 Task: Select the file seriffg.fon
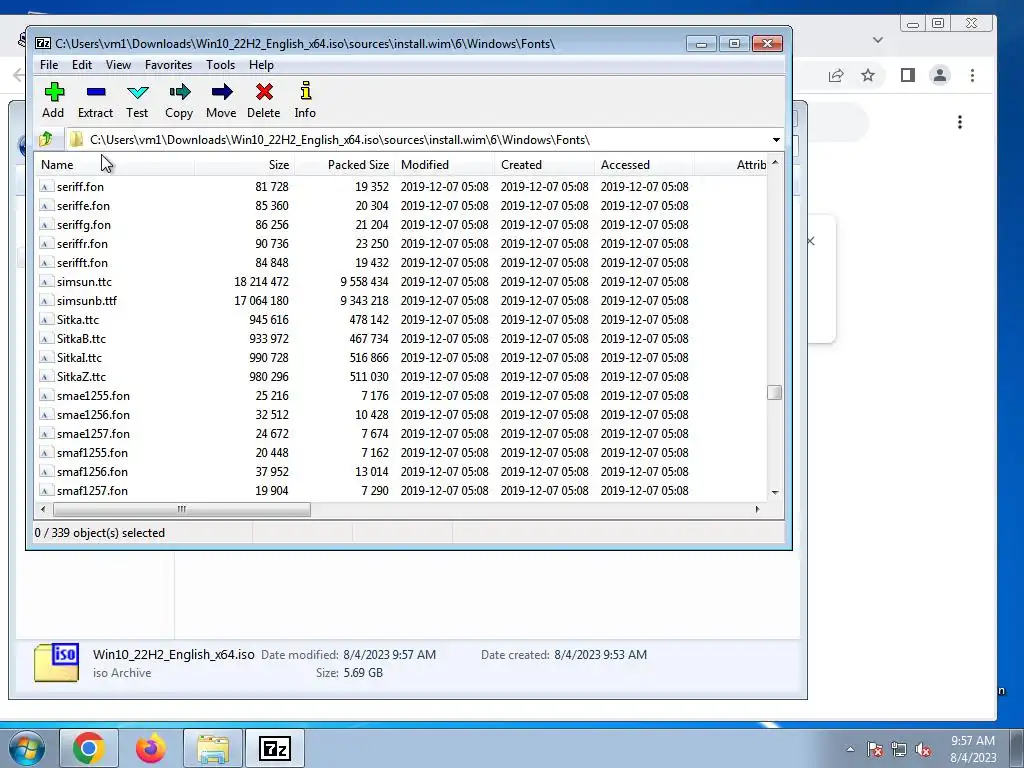tap(84, 224)
